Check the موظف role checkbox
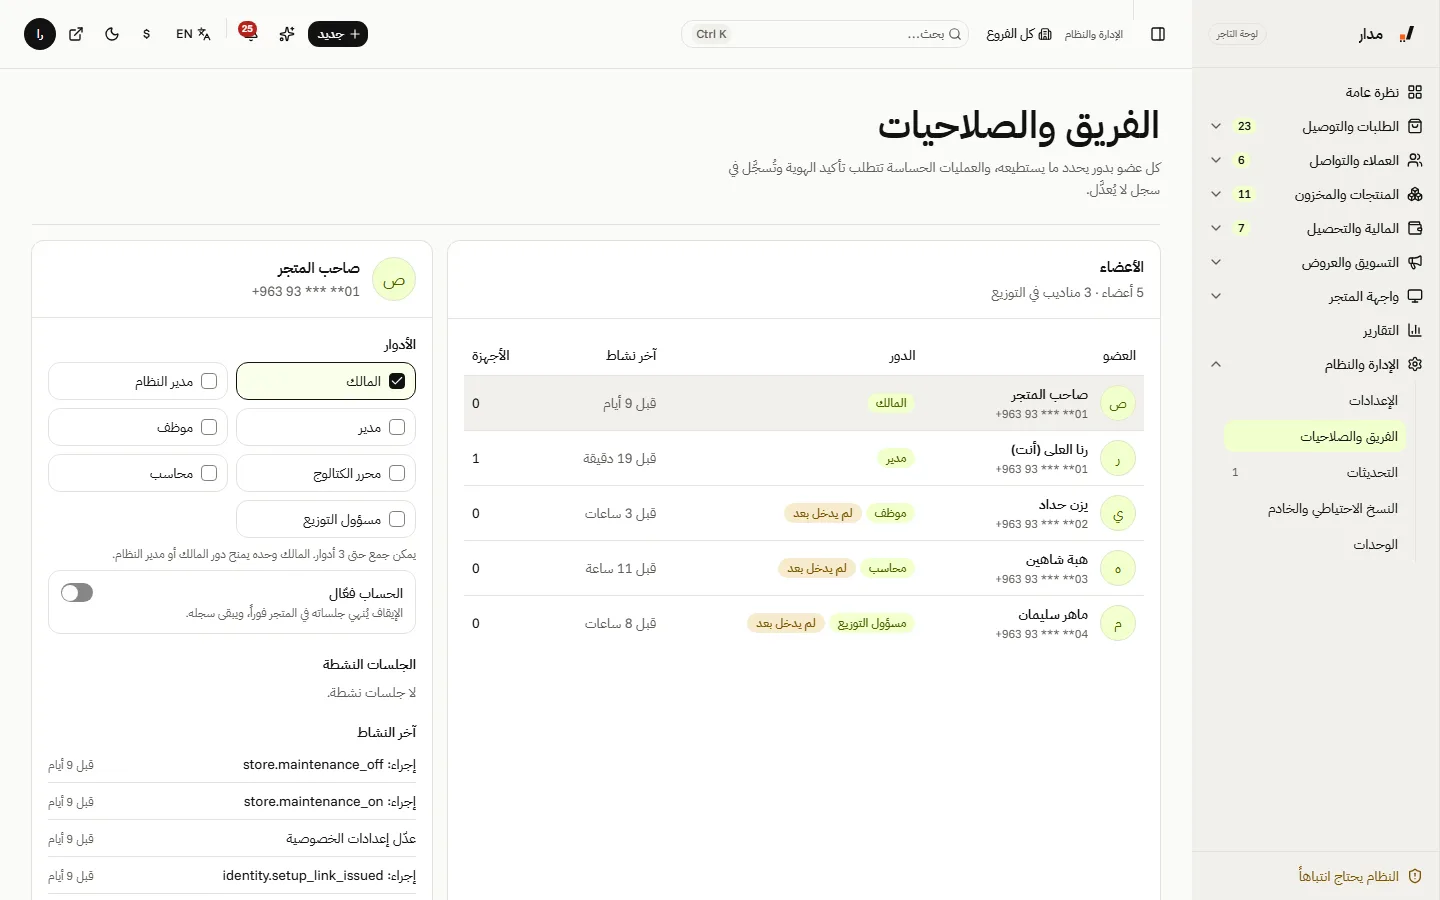Viewport: 1440px width, 900px height. point(209,427)
